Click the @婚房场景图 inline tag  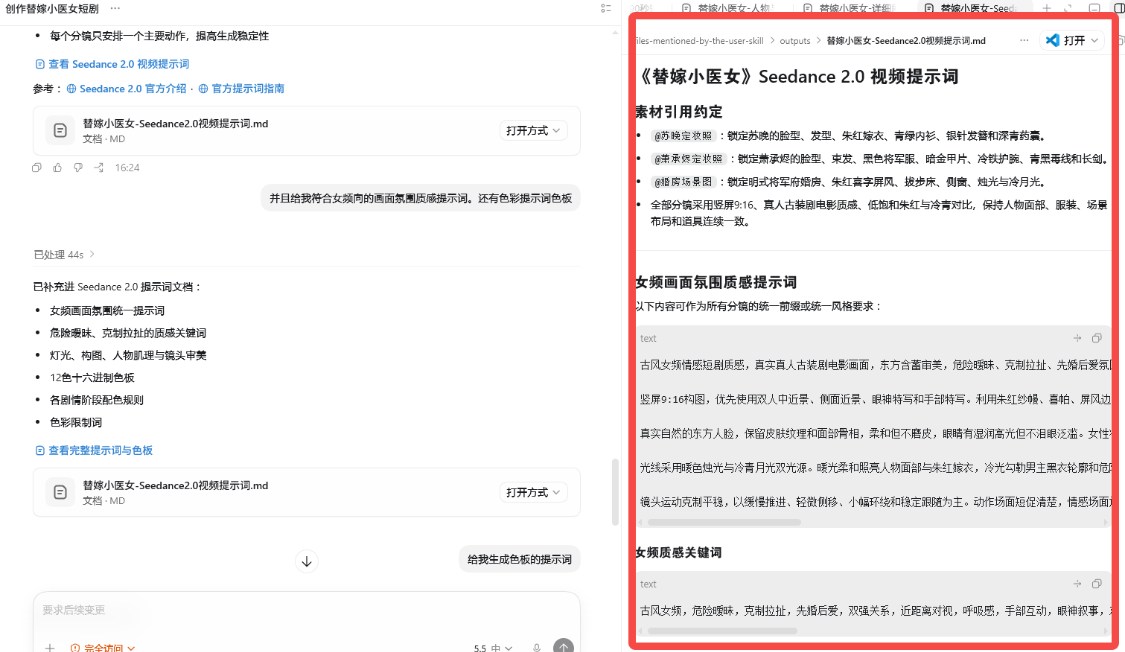click(x=683, y=182)
